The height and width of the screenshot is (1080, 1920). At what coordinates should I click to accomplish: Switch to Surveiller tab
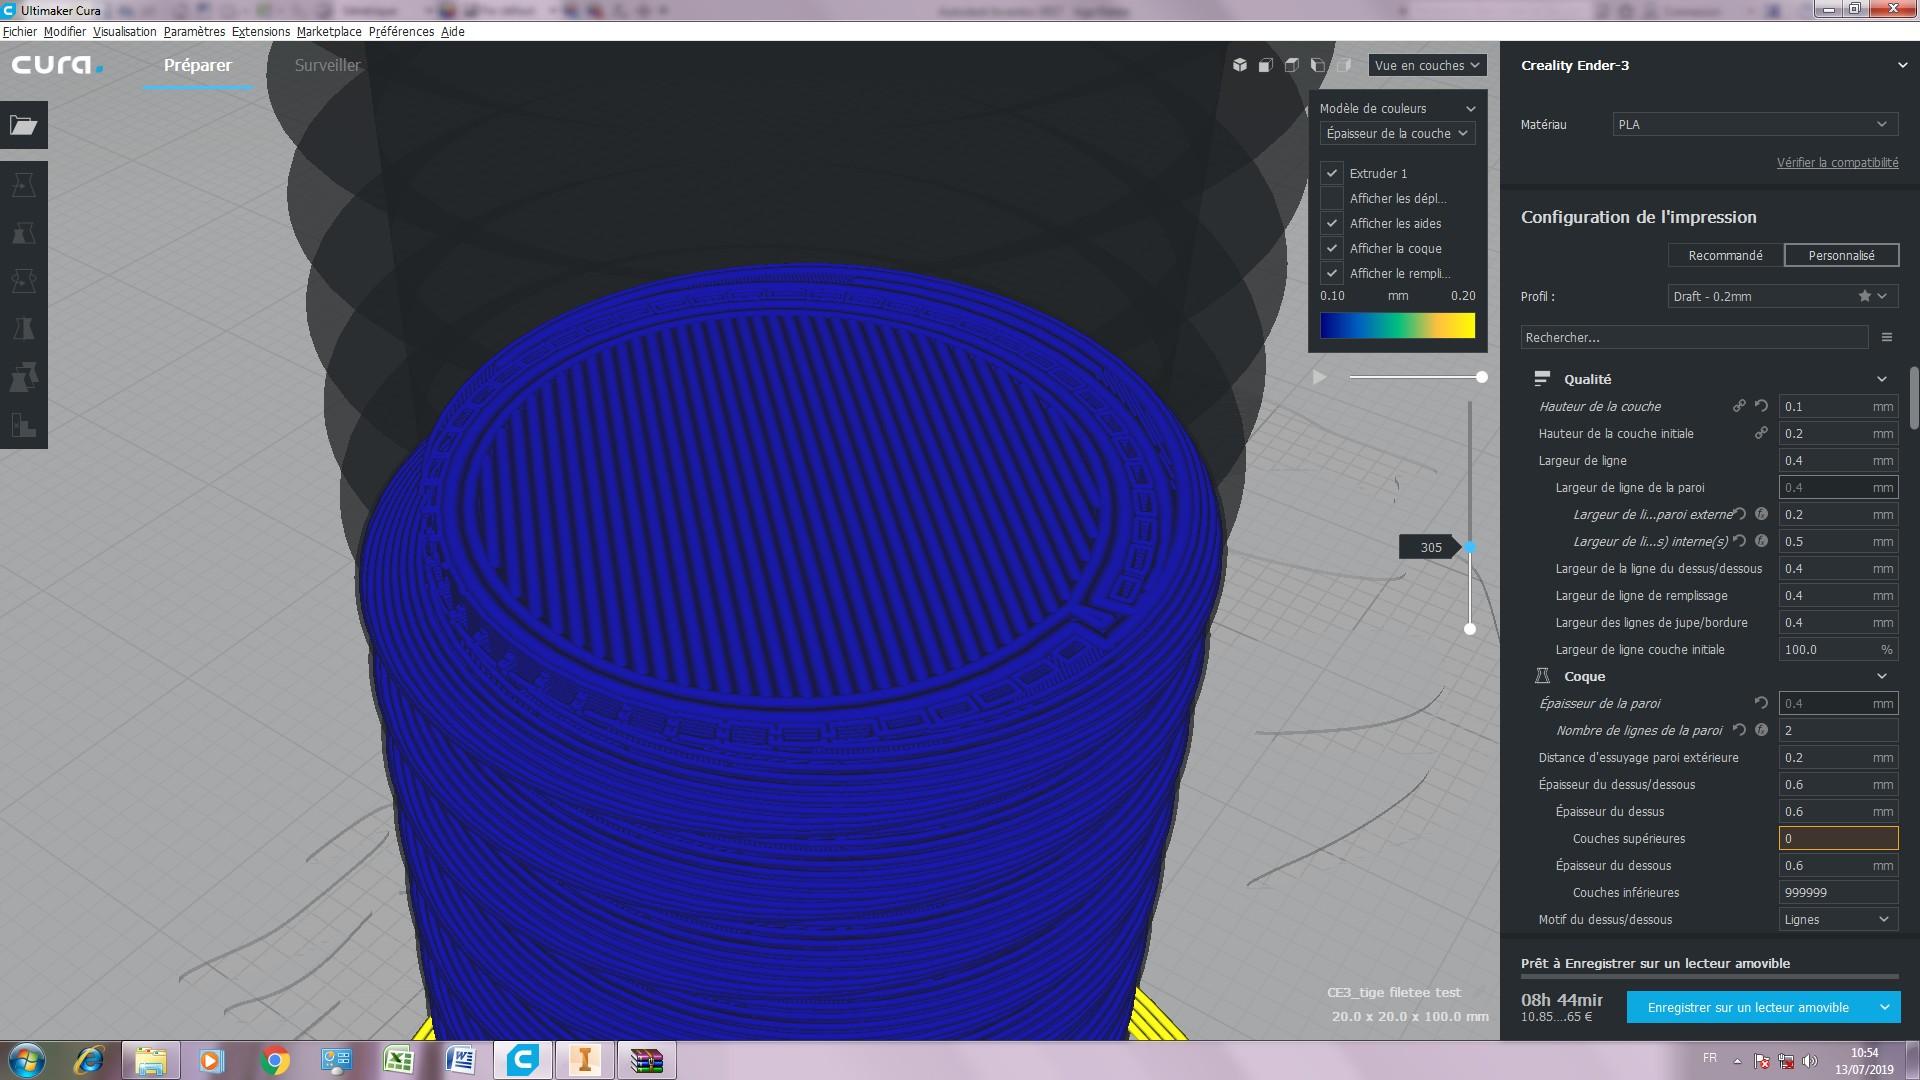coord(327,65)
